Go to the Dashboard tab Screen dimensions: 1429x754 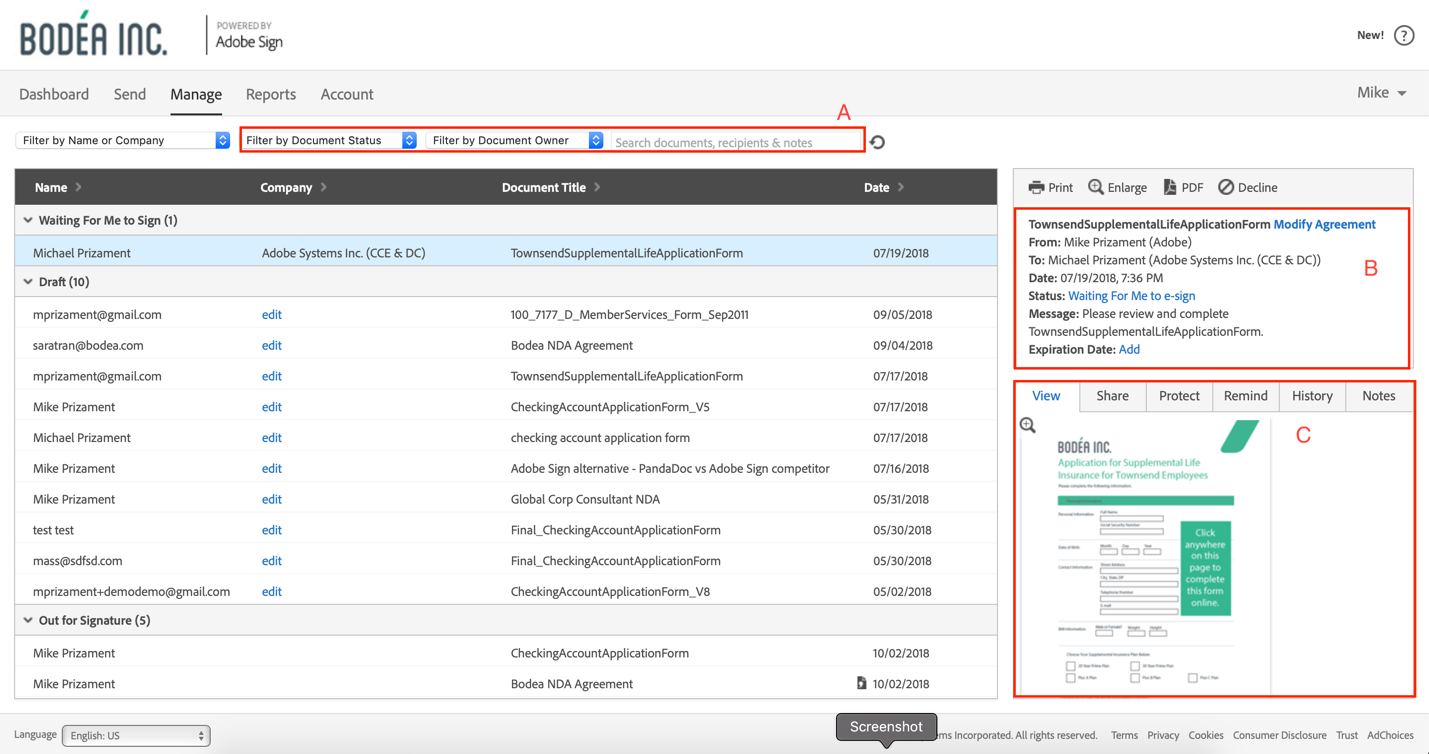[x=54, y=94]
